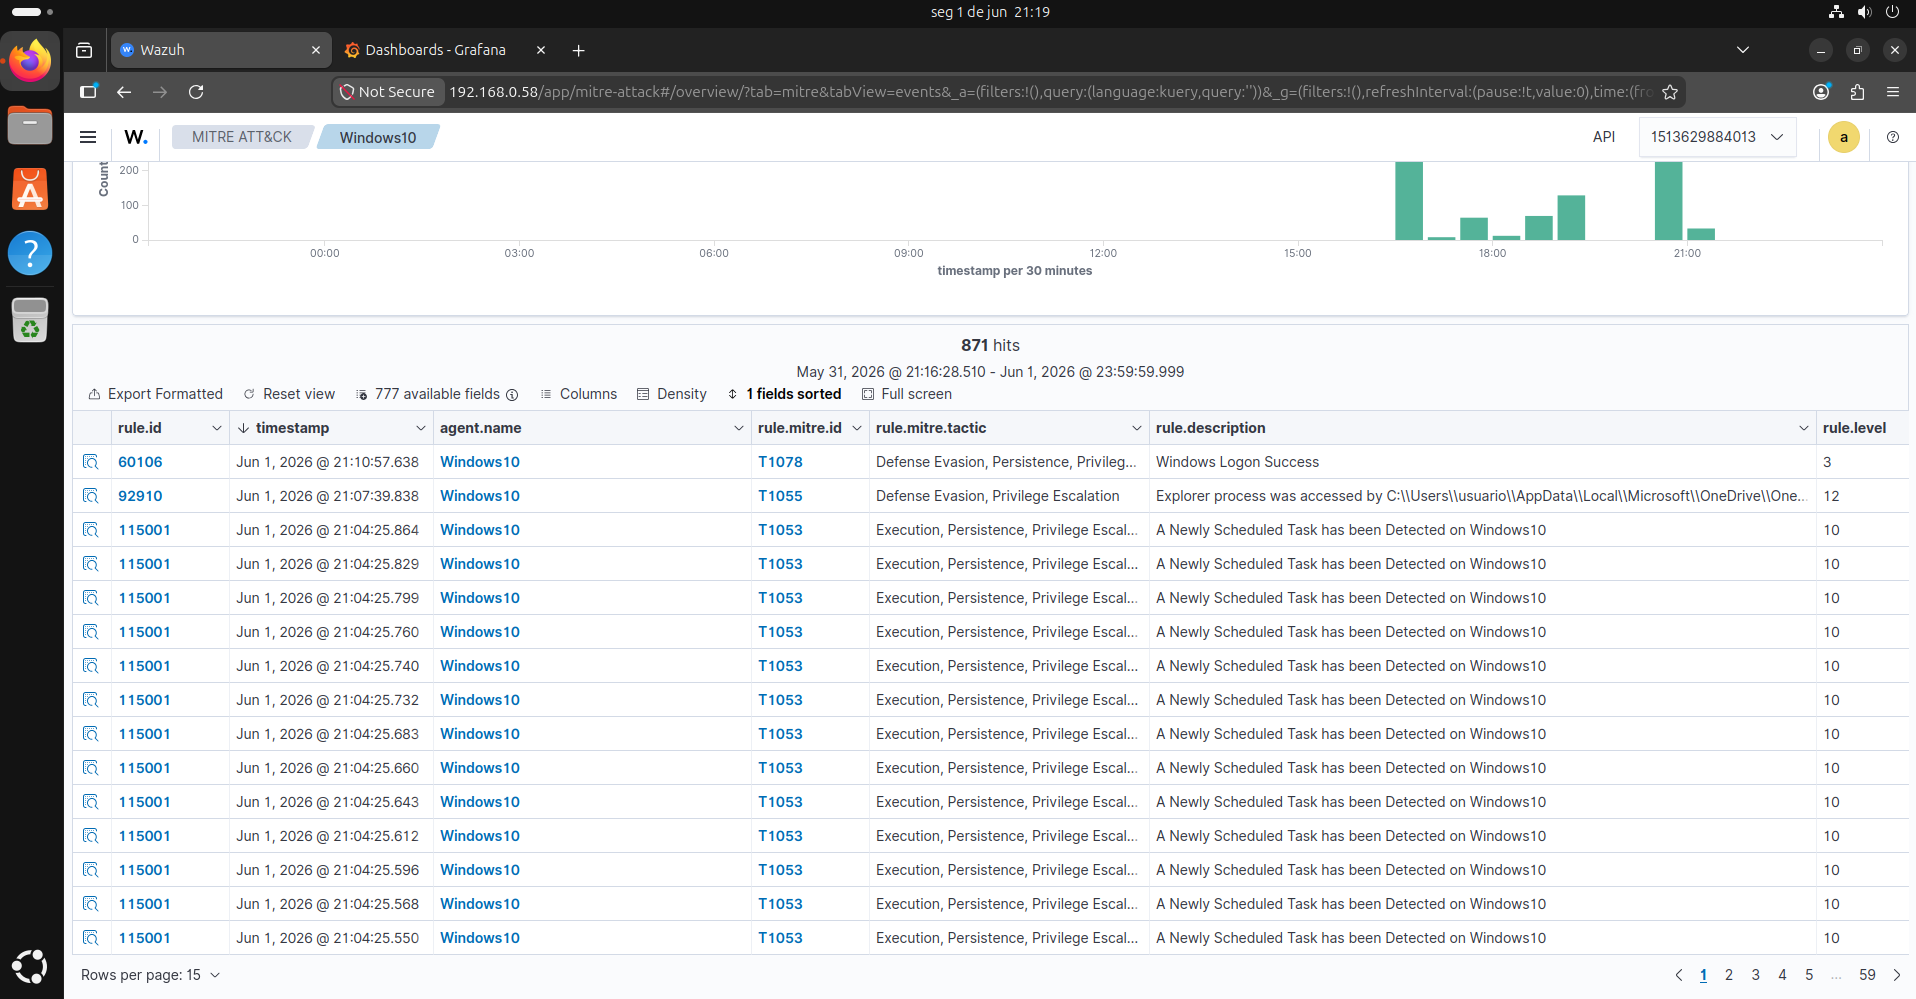The image size is (1916, 999).
Task: Open 777 available fields selector
Action: coord(427,394)
